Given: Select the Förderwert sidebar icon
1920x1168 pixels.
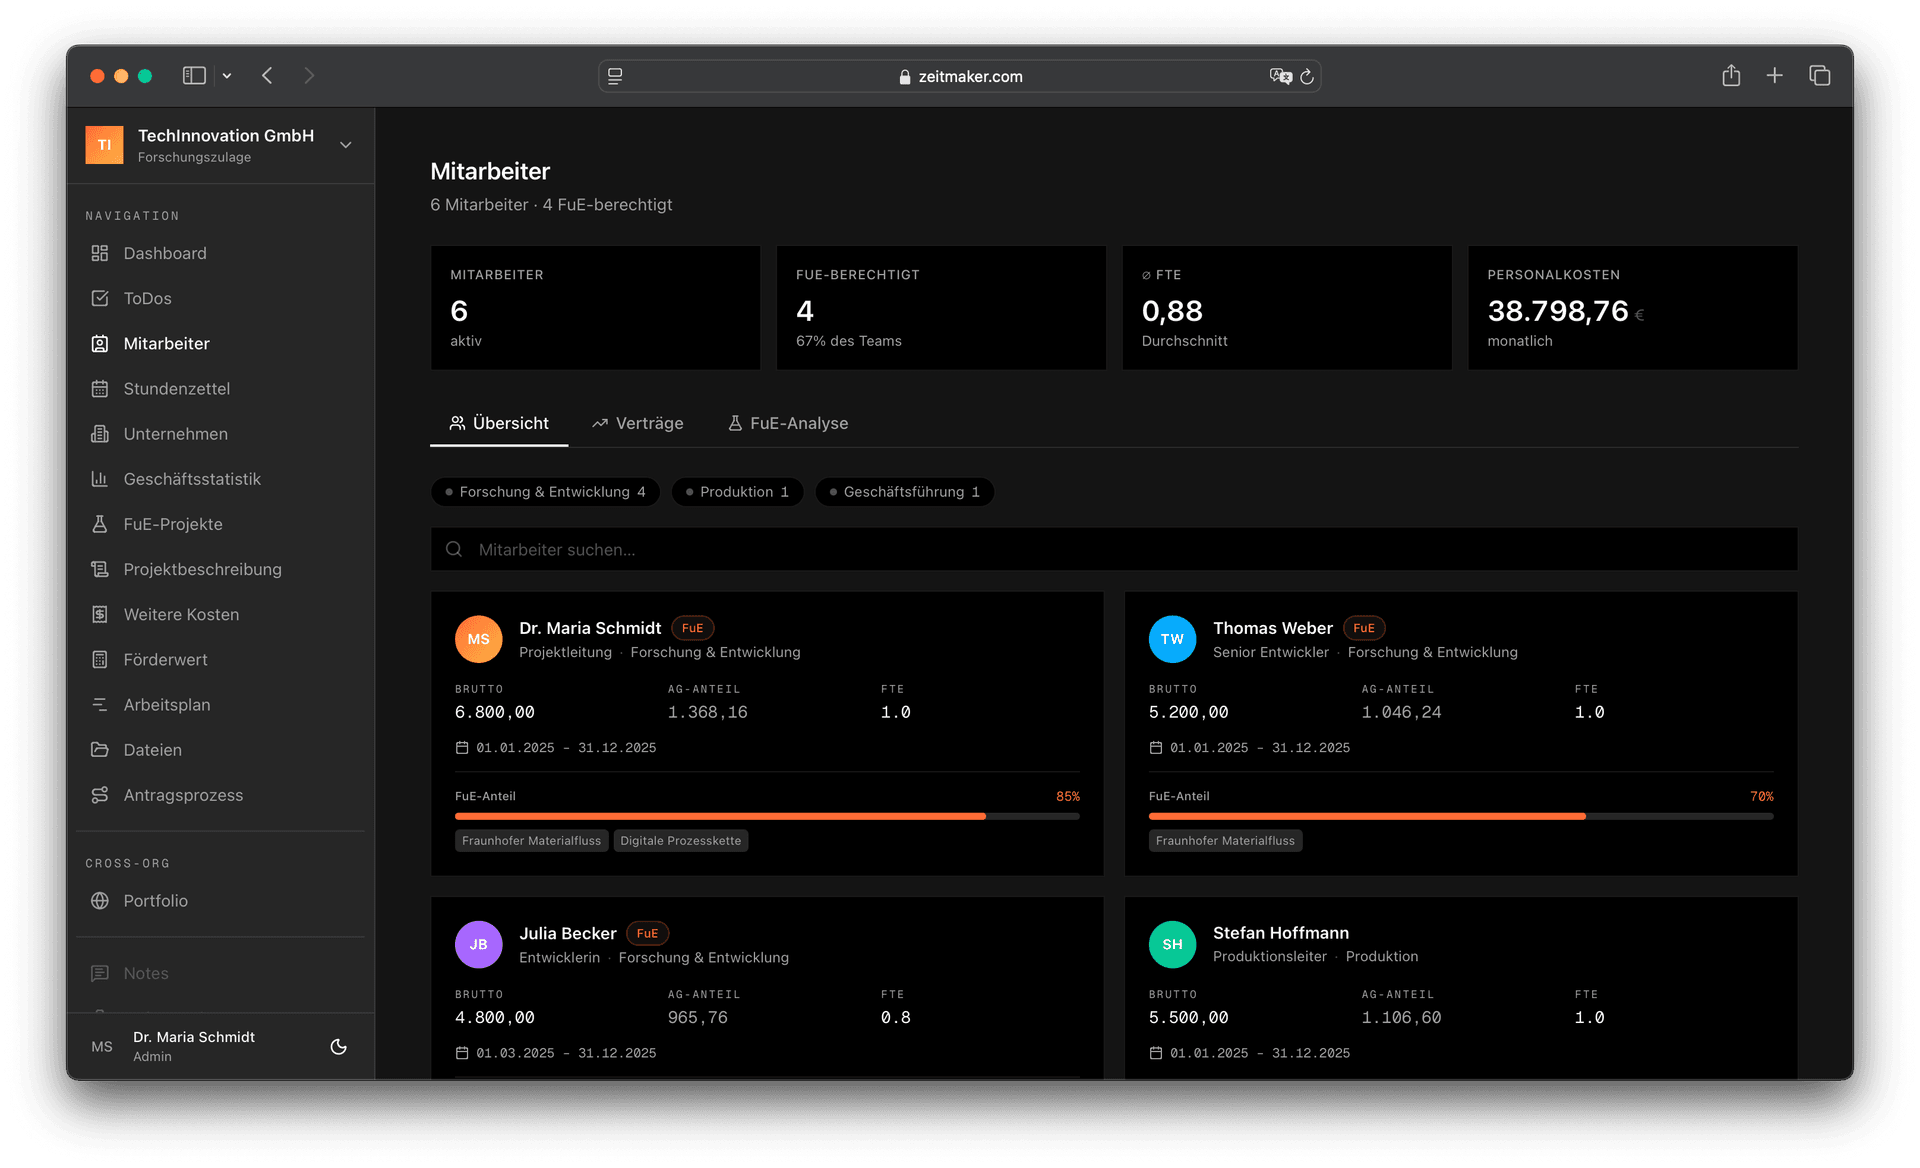Looking at the screenshot, I should (100, 659).
